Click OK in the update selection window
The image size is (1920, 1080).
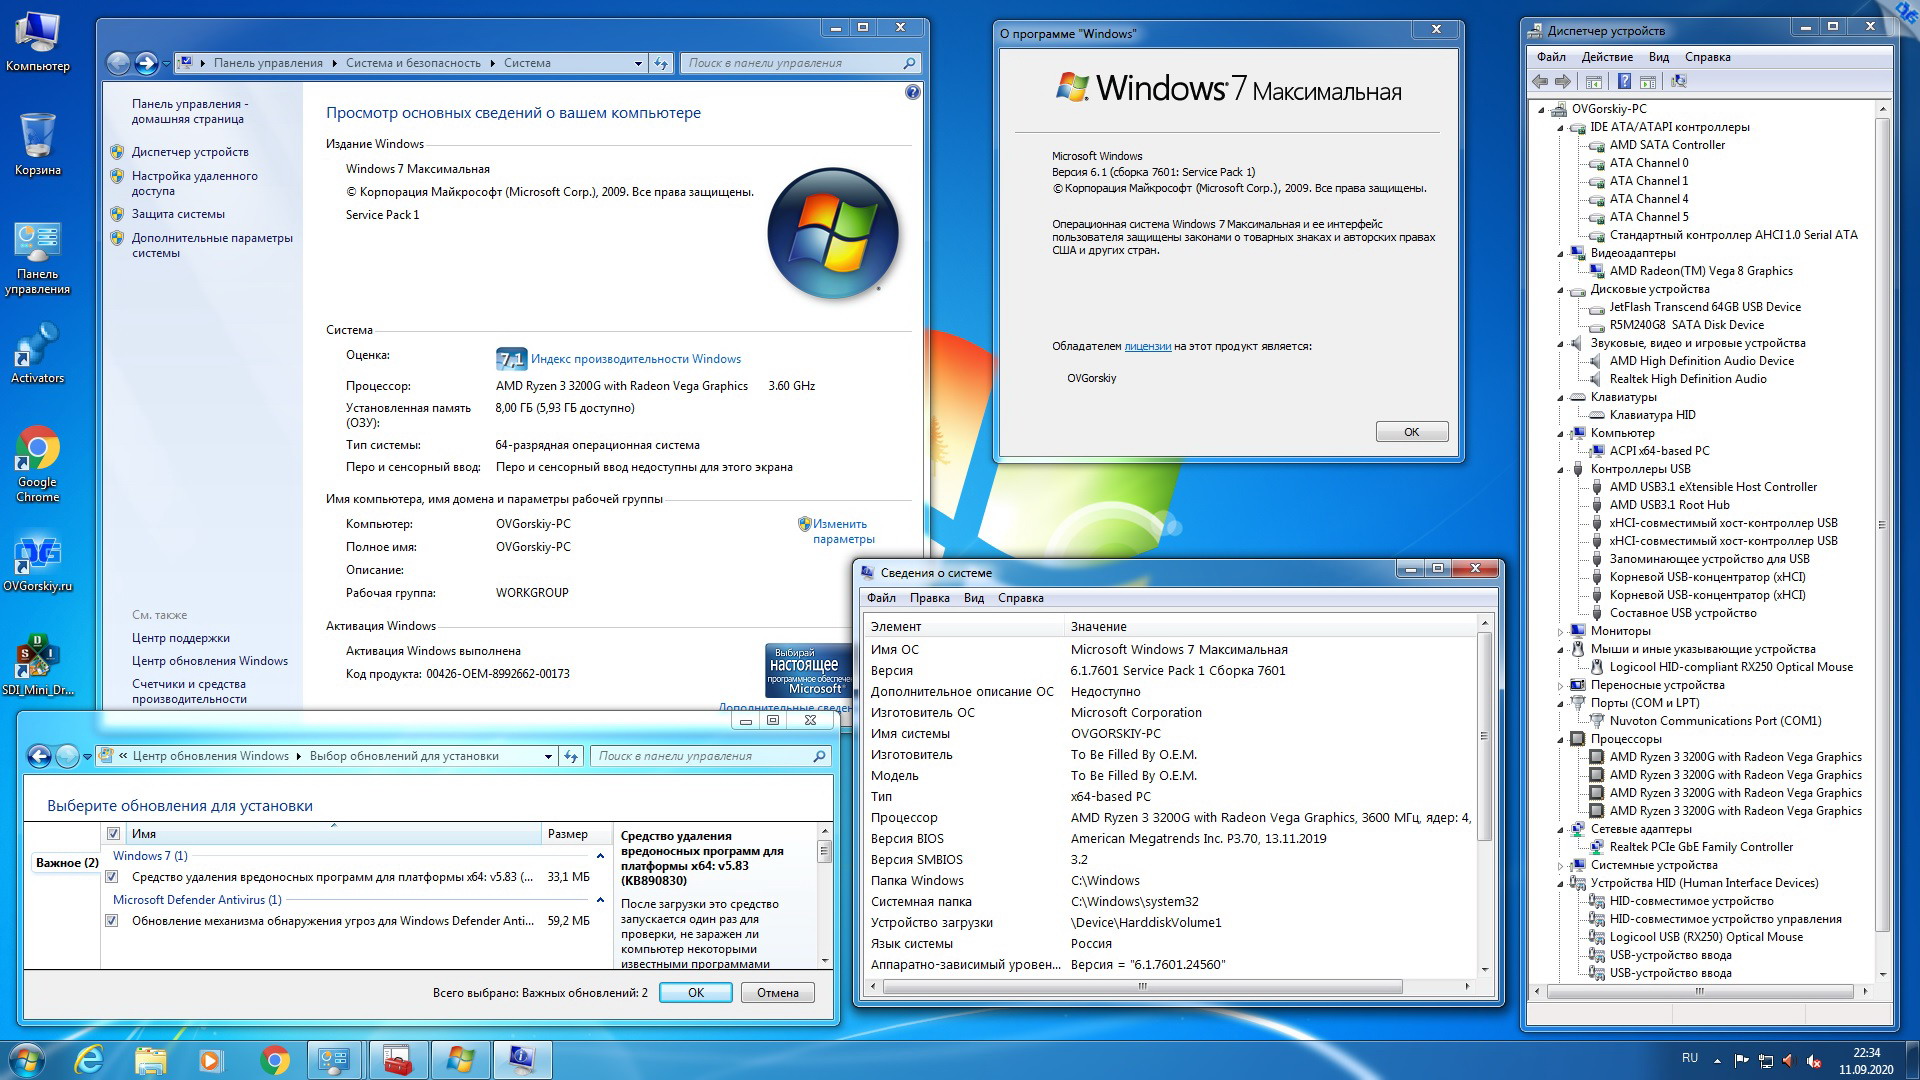pos(695,993)
